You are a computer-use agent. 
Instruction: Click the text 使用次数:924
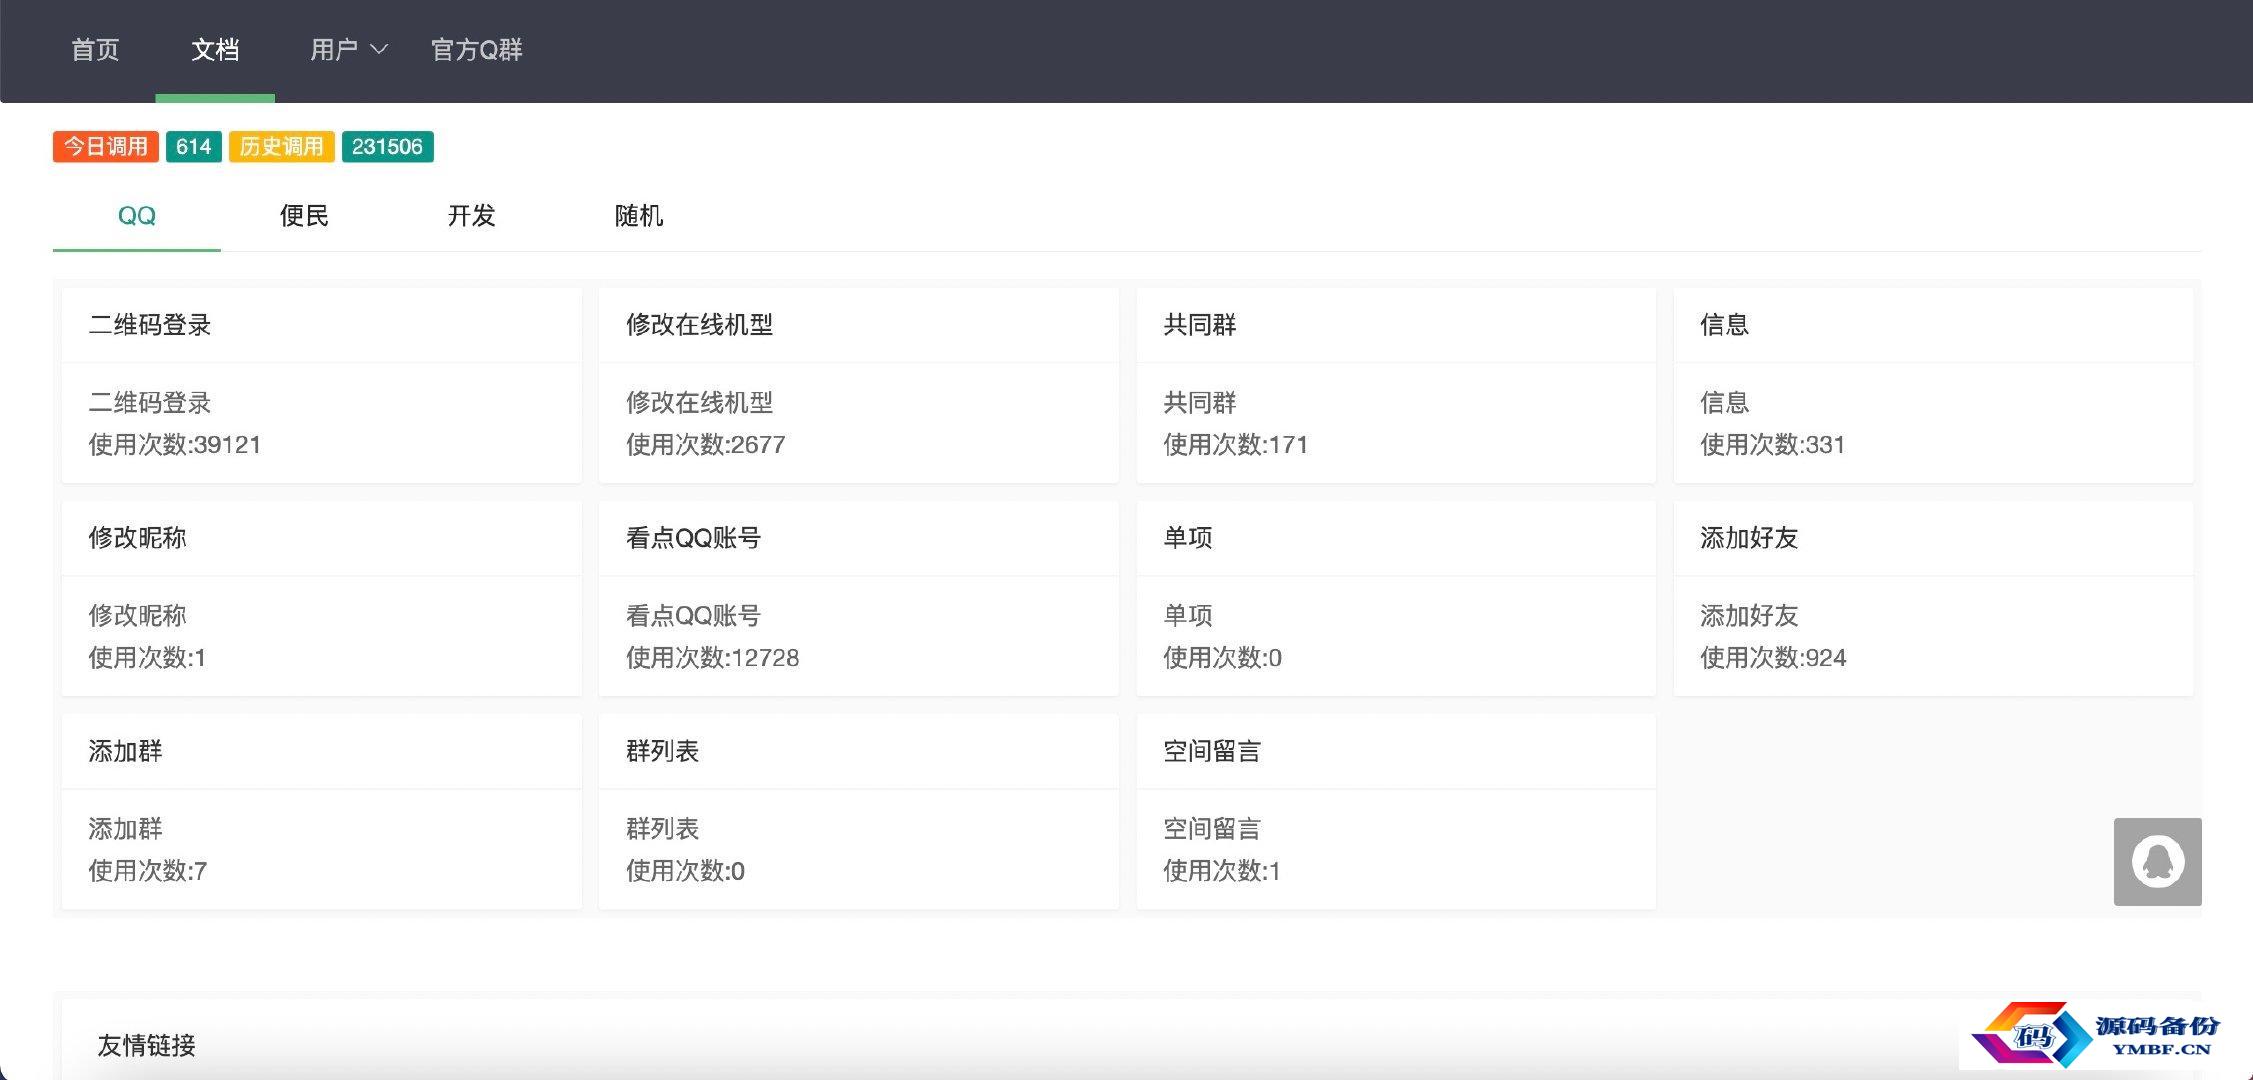[1774, 658]
